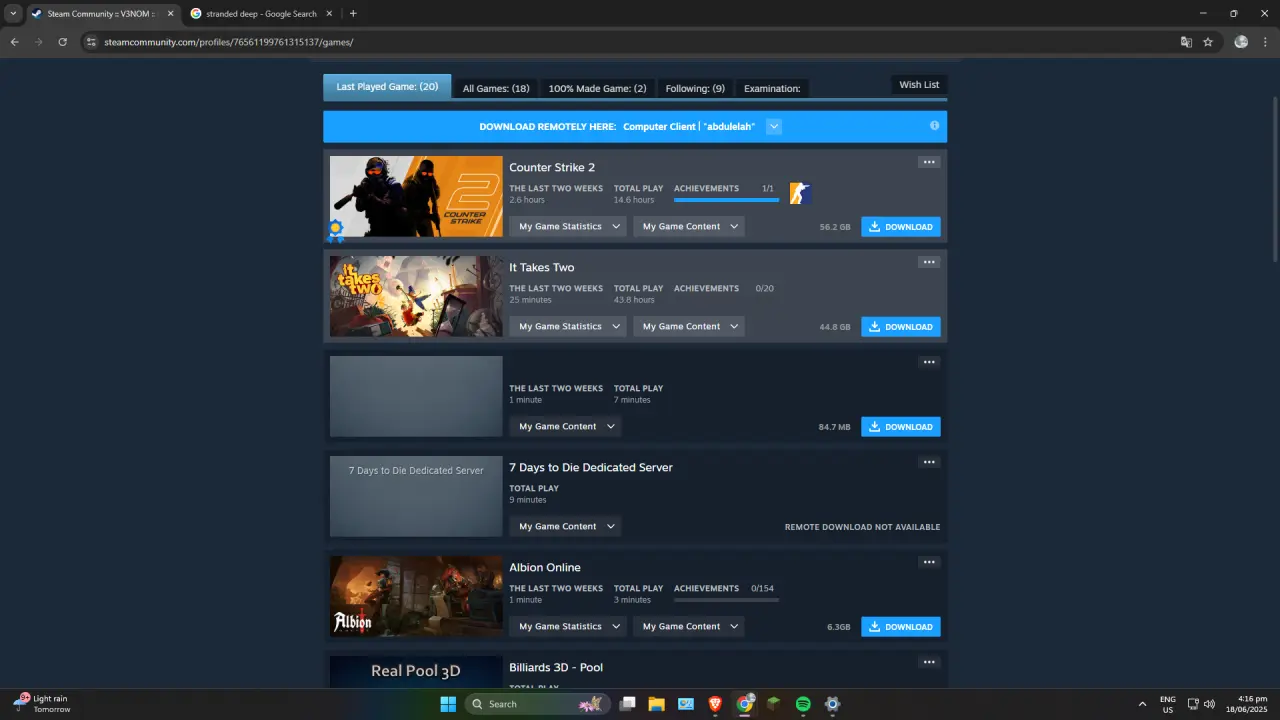Open the three-dot menu for 7 Days to Die Dedicated Server
This screenshot has width=1280, height=720.
(x=929, y=462)
